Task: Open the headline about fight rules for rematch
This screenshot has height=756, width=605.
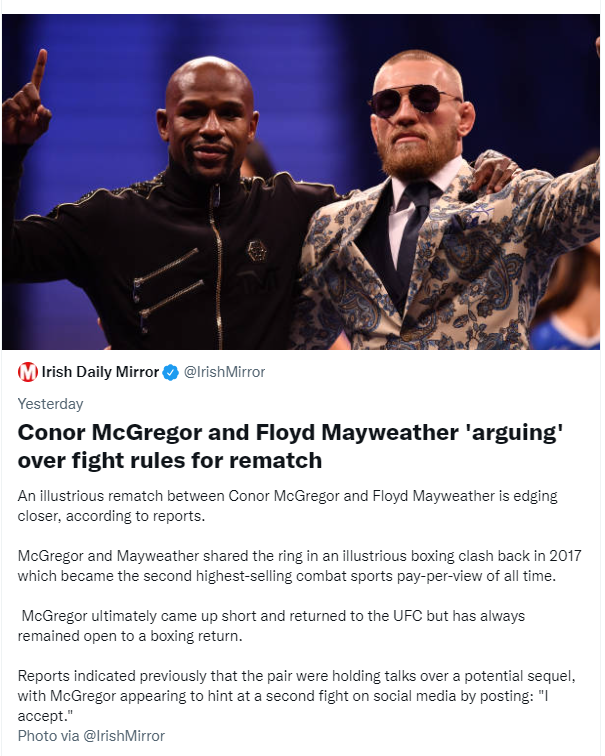Action: 290,446
